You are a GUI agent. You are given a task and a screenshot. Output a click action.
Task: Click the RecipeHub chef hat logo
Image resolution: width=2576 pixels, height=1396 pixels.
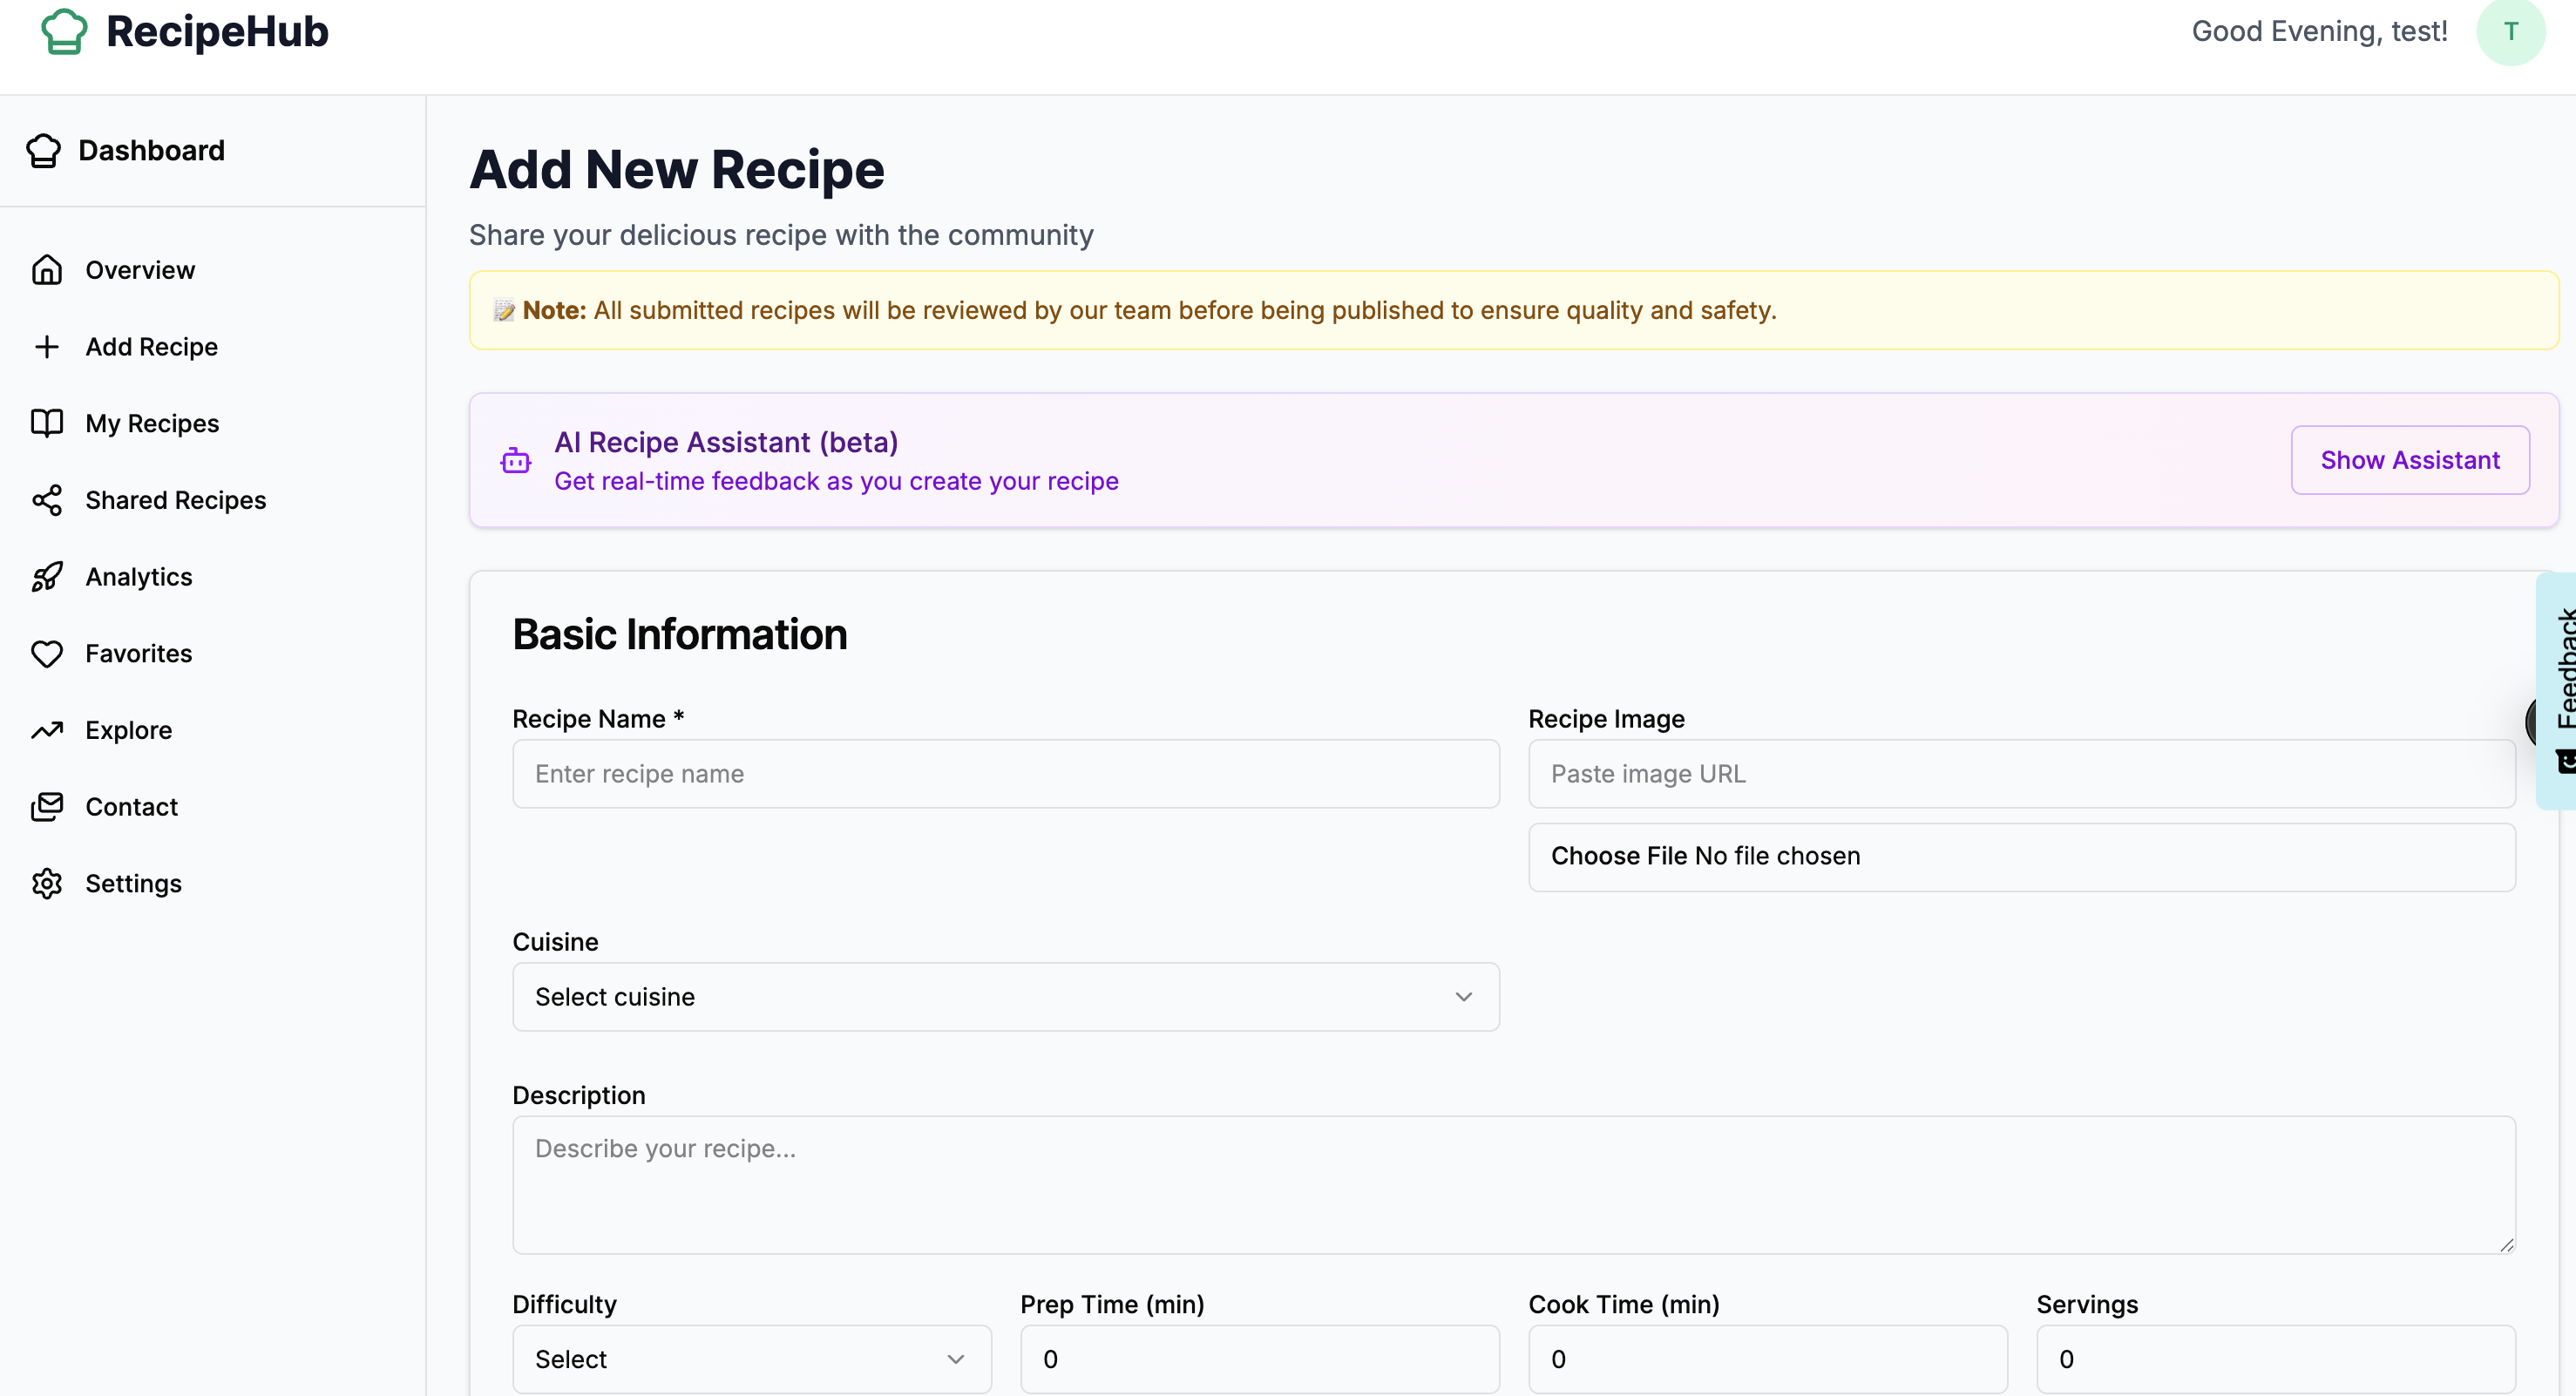point(64,31)
